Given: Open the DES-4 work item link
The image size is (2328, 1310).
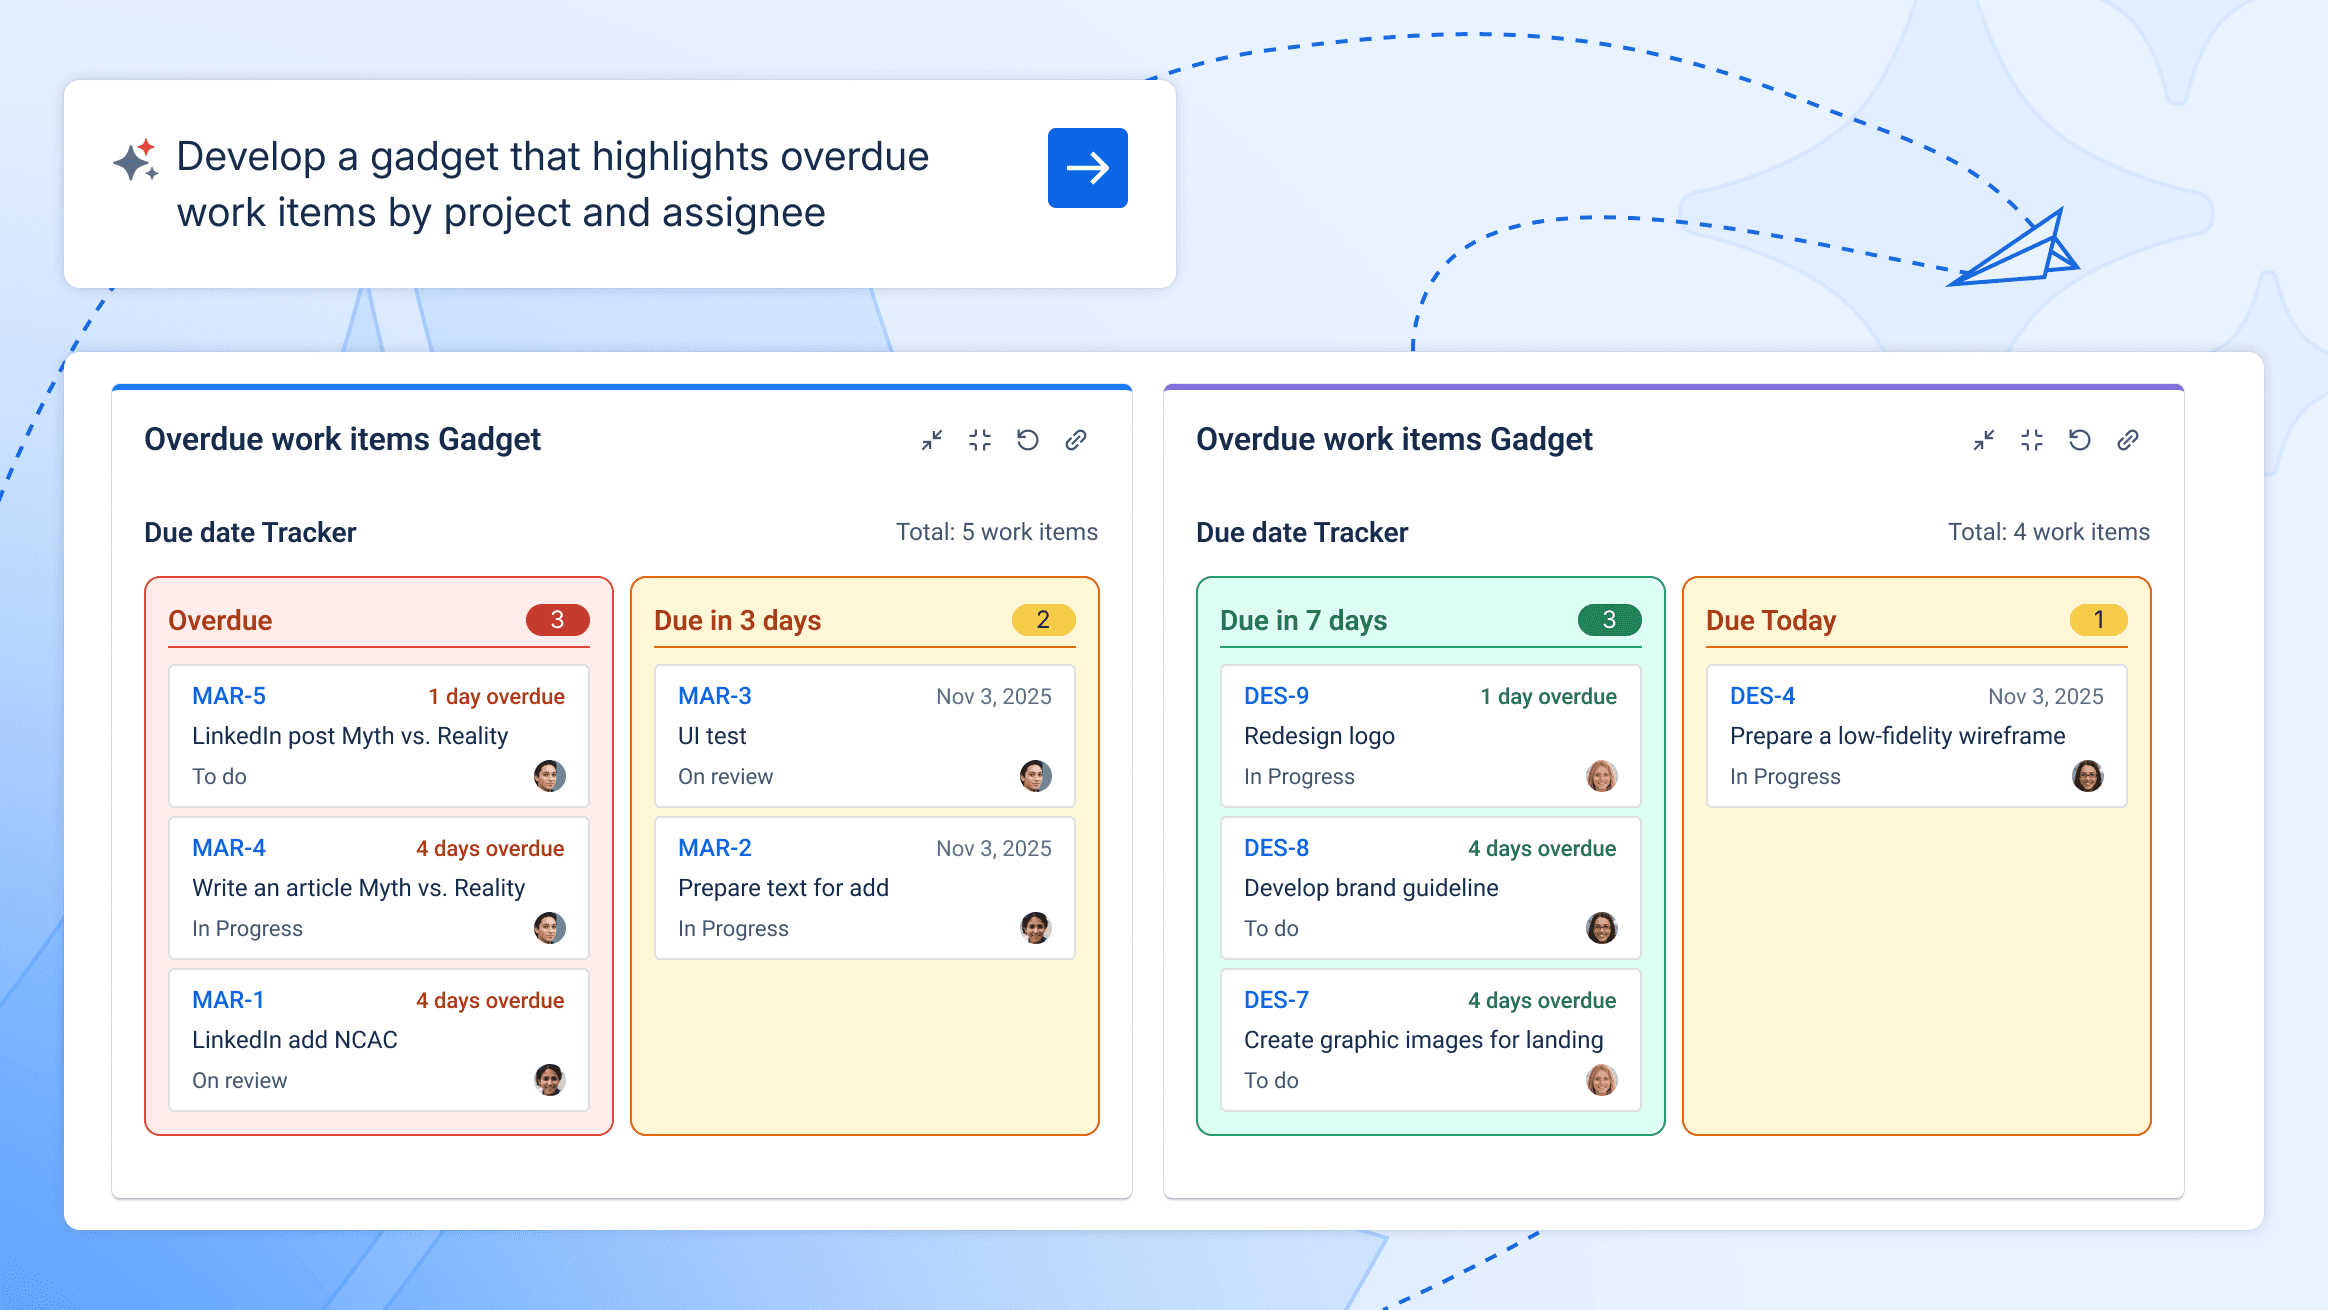Looking at the screenshot, I should 1763,696.
